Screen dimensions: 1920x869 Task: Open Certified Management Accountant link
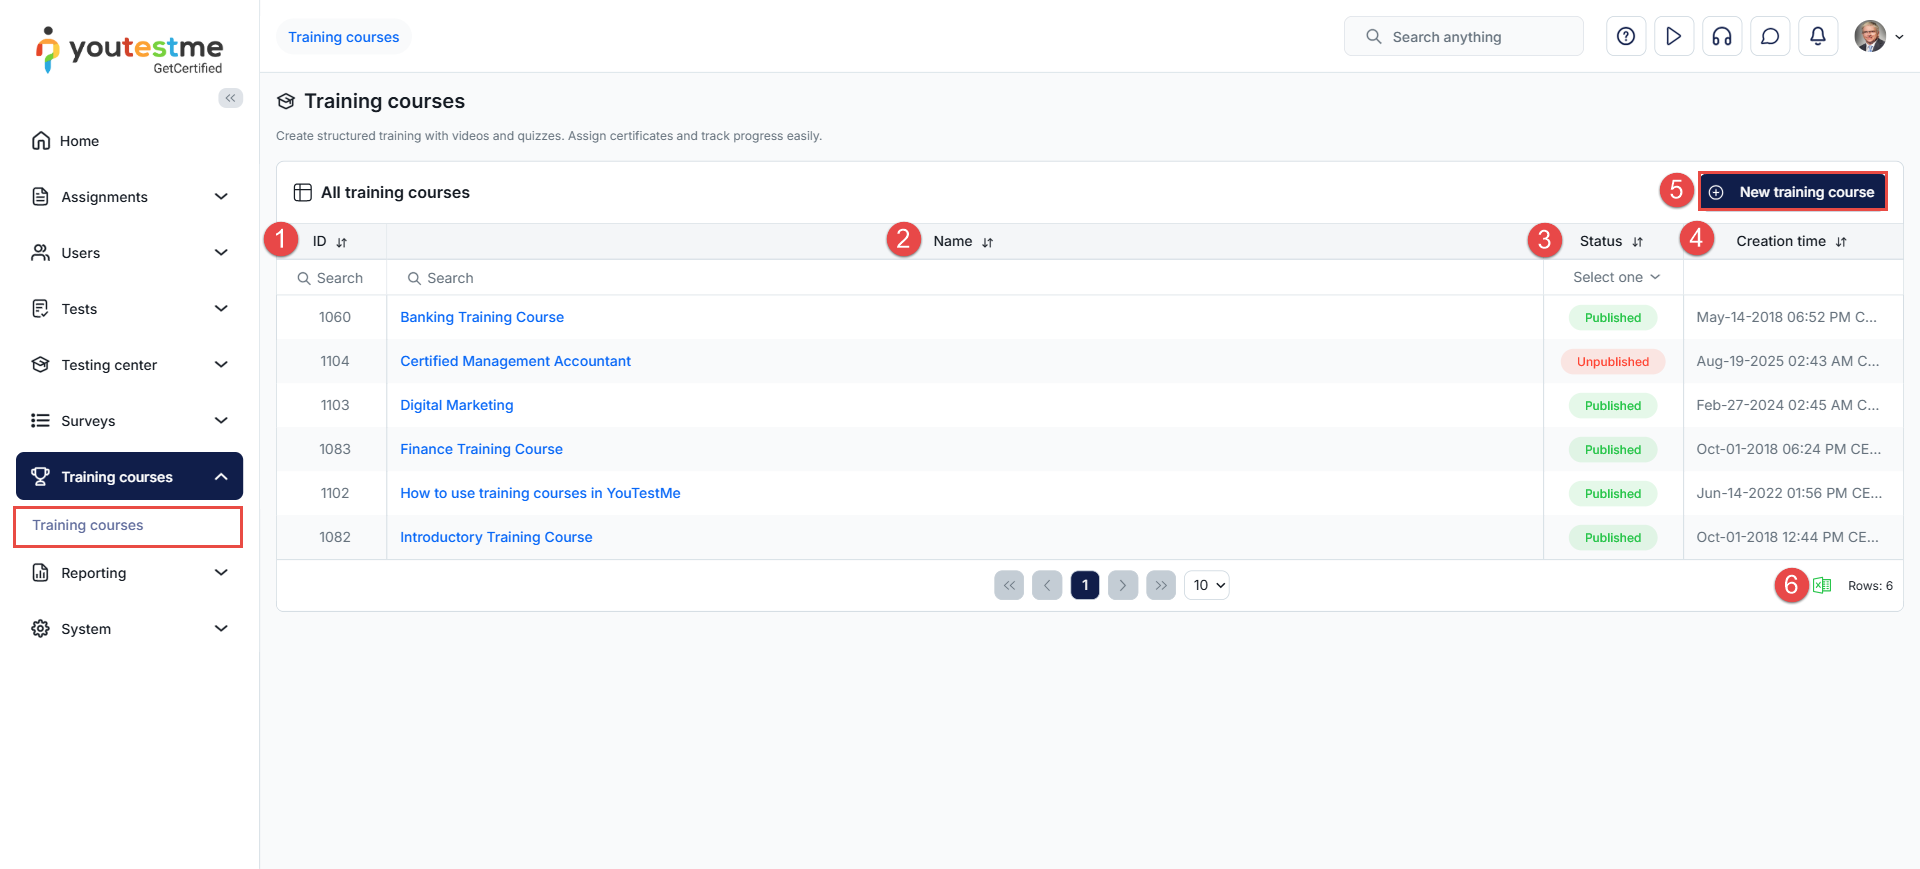[516, 361]
